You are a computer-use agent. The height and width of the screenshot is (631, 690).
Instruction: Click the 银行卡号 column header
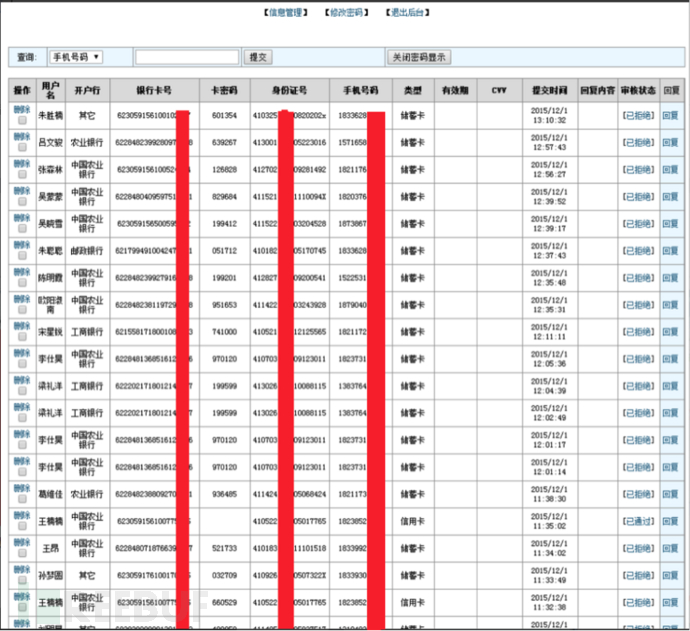(x=154, y=91)
